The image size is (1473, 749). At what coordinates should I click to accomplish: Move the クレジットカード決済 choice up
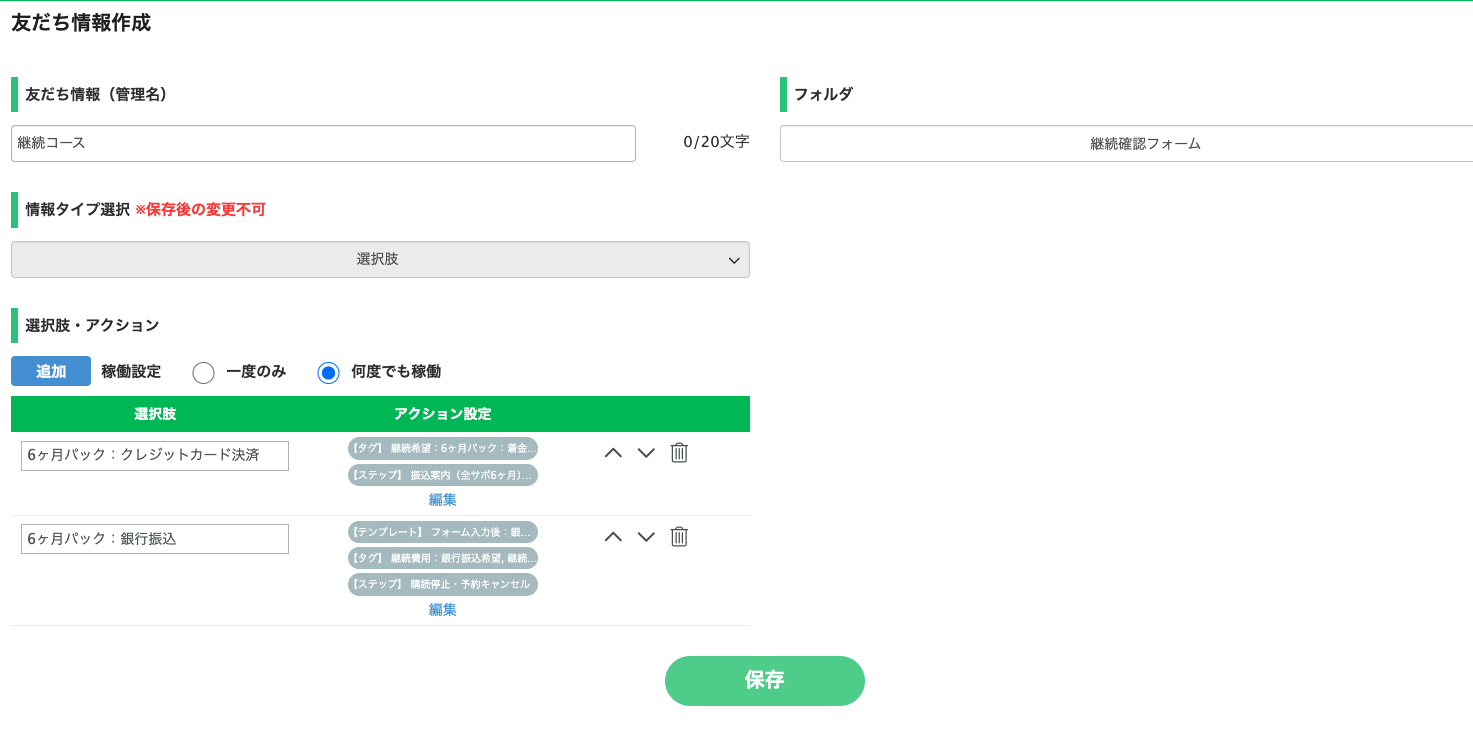coord(613,452)
